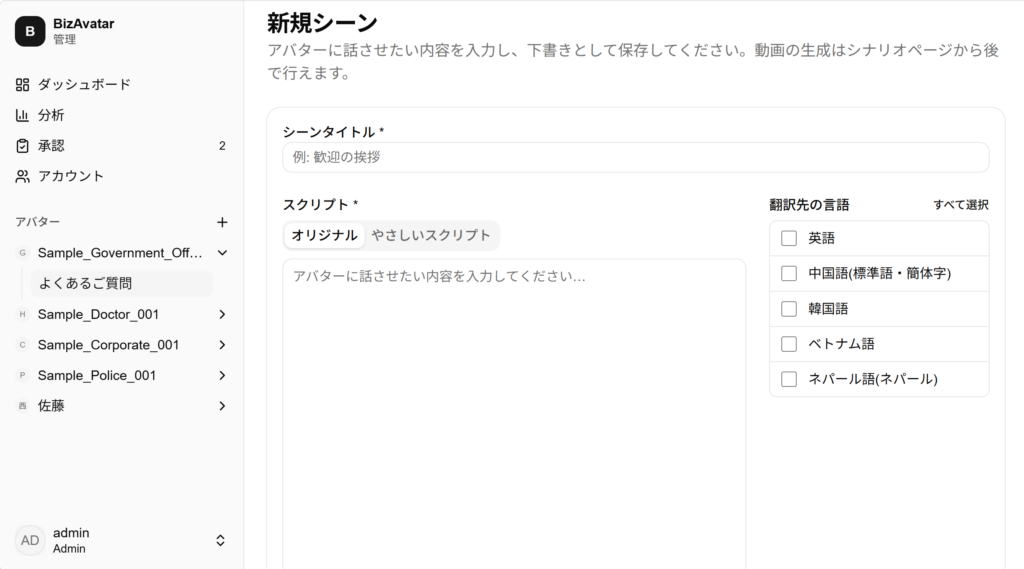Collapse the Sample_Government_Off avatar chevron
Image resolution: width=1024 pixels, height=569 pixels.
click(222, 253)
